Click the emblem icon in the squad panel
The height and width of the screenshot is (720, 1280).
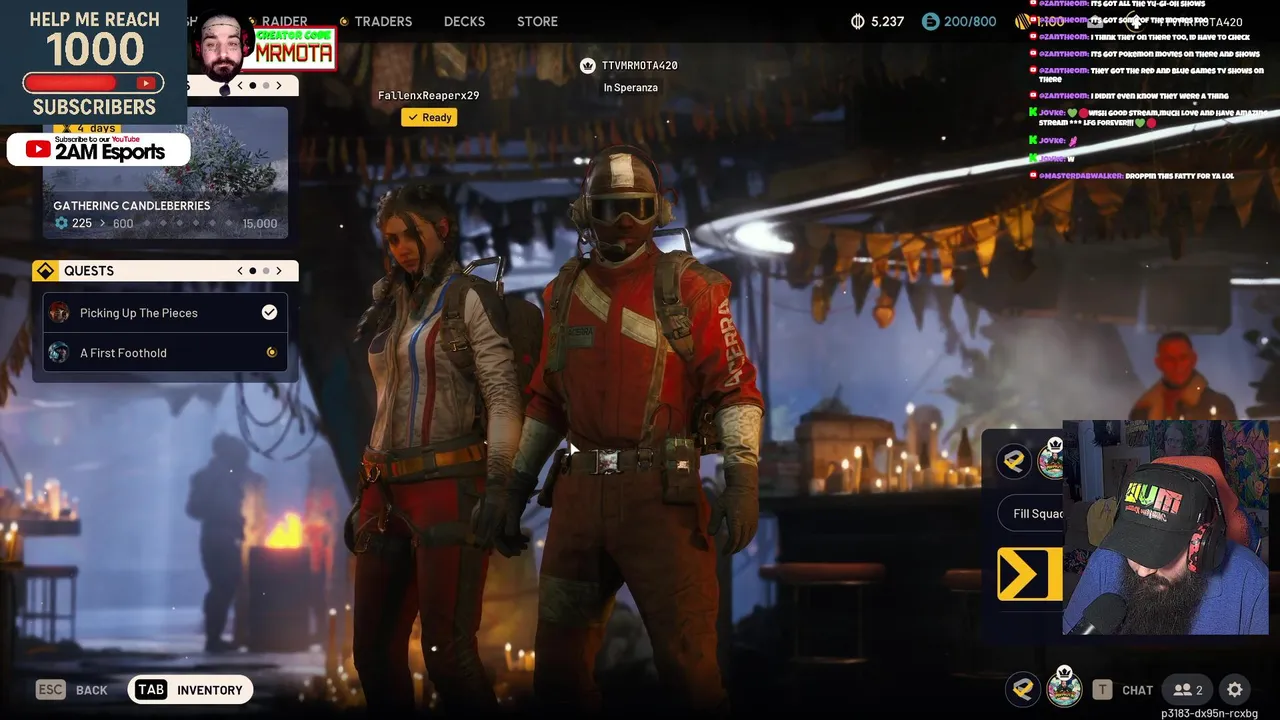click(1014, 461)
